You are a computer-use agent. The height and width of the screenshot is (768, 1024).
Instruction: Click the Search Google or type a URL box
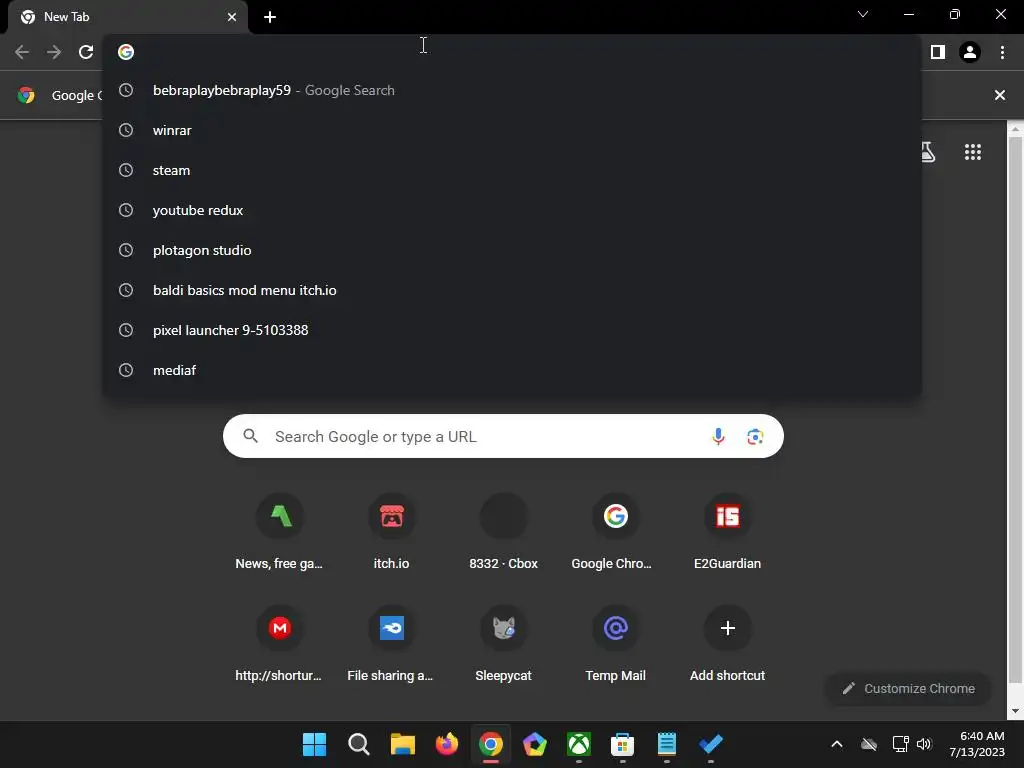tap(504, 436)
